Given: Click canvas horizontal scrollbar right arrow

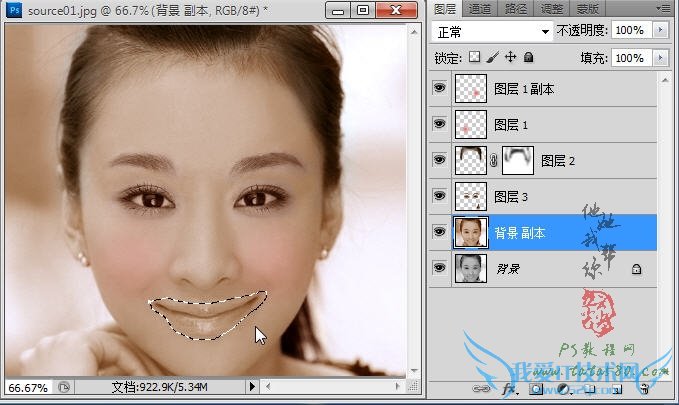Looking at the screenshot, I should tap(398, 386).
